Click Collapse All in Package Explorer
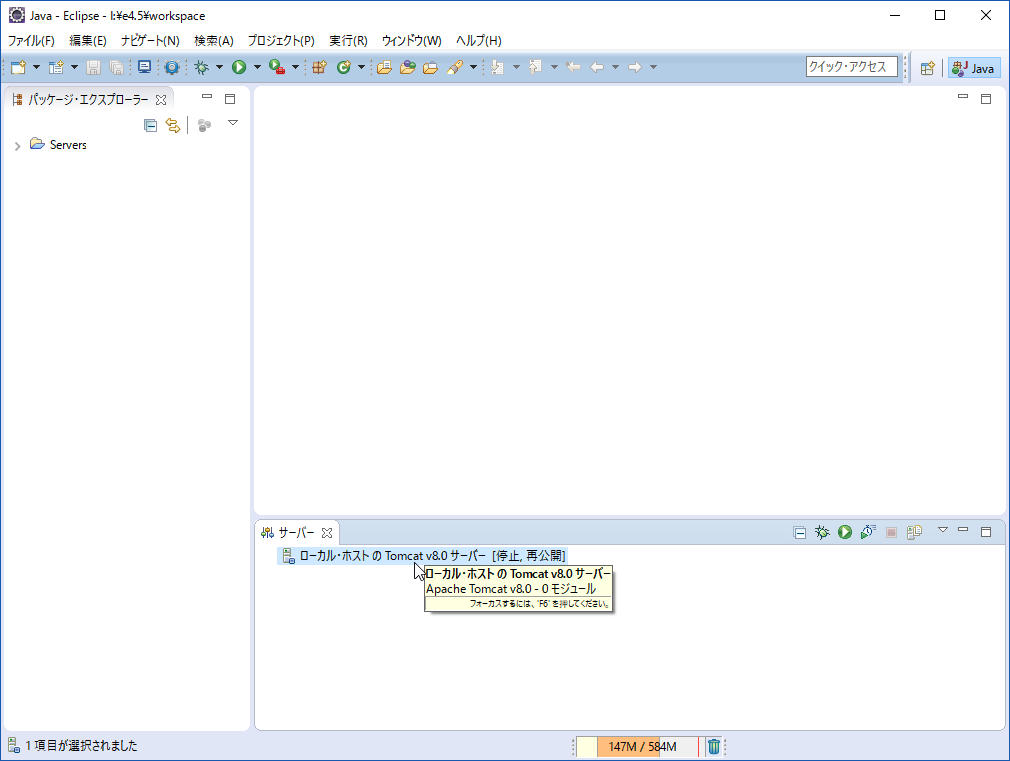 (x=150, y=125)
